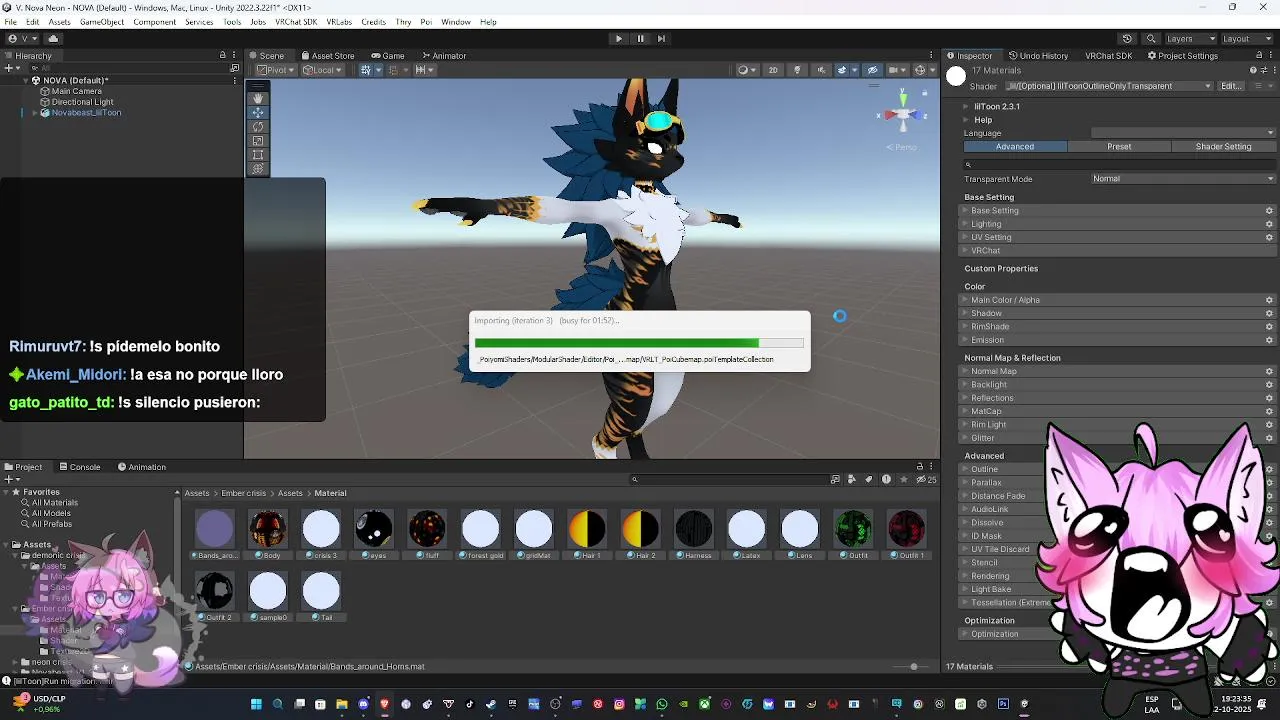Open the File menu

coord(10,22)
